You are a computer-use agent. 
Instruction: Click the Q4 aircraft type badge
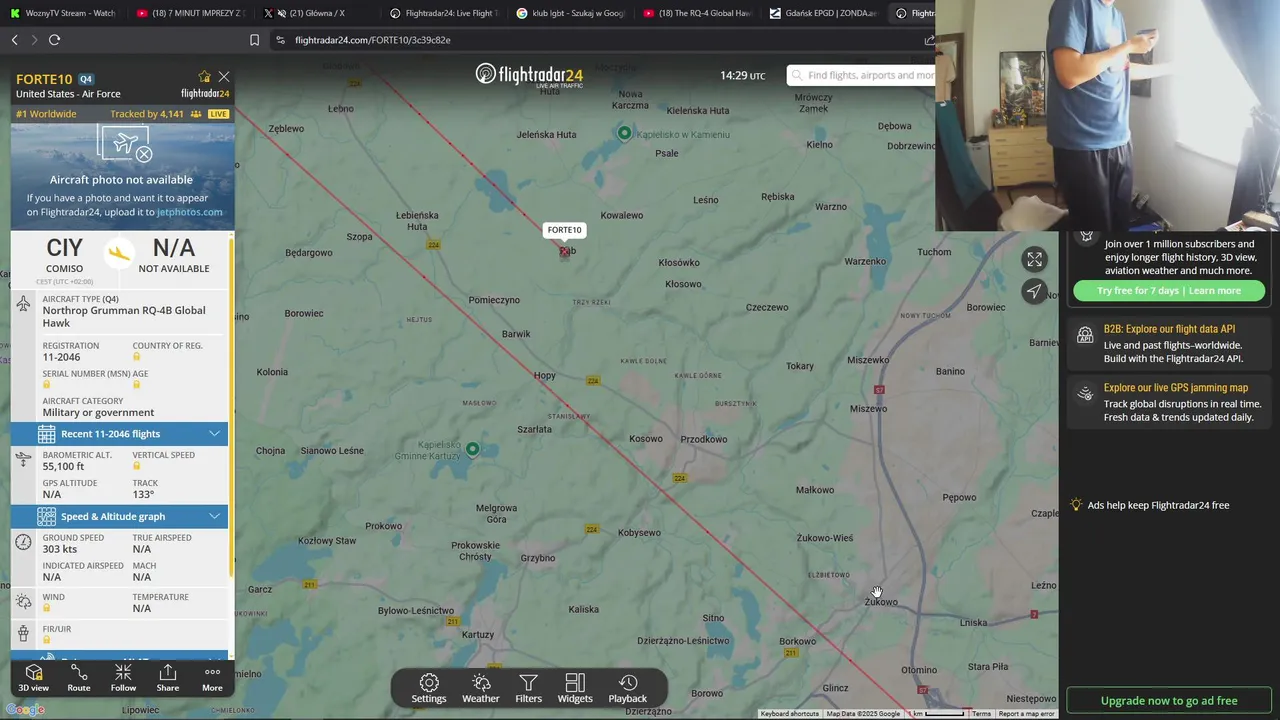[x=86, y=79]
